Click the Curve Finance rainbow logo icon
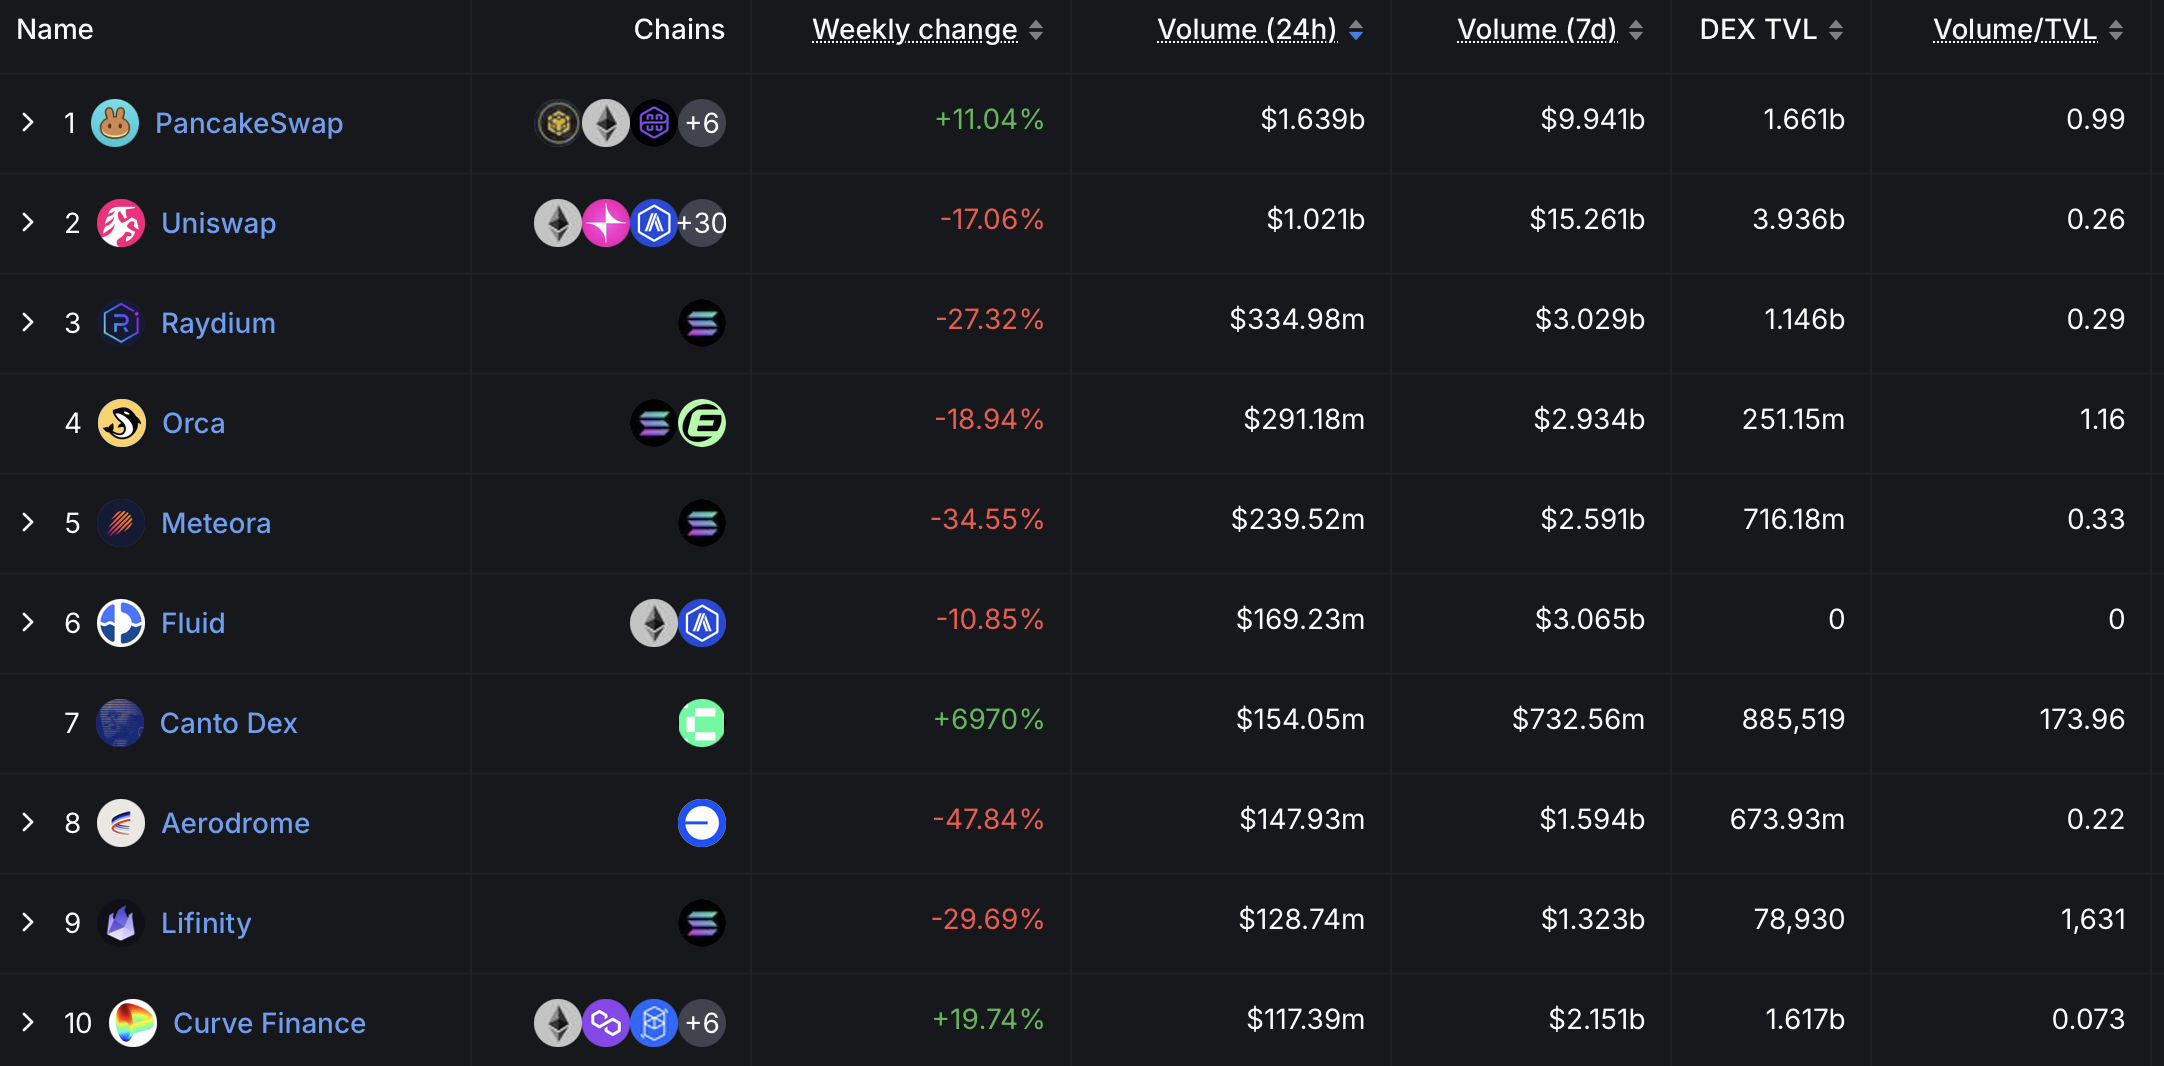 133,1023
